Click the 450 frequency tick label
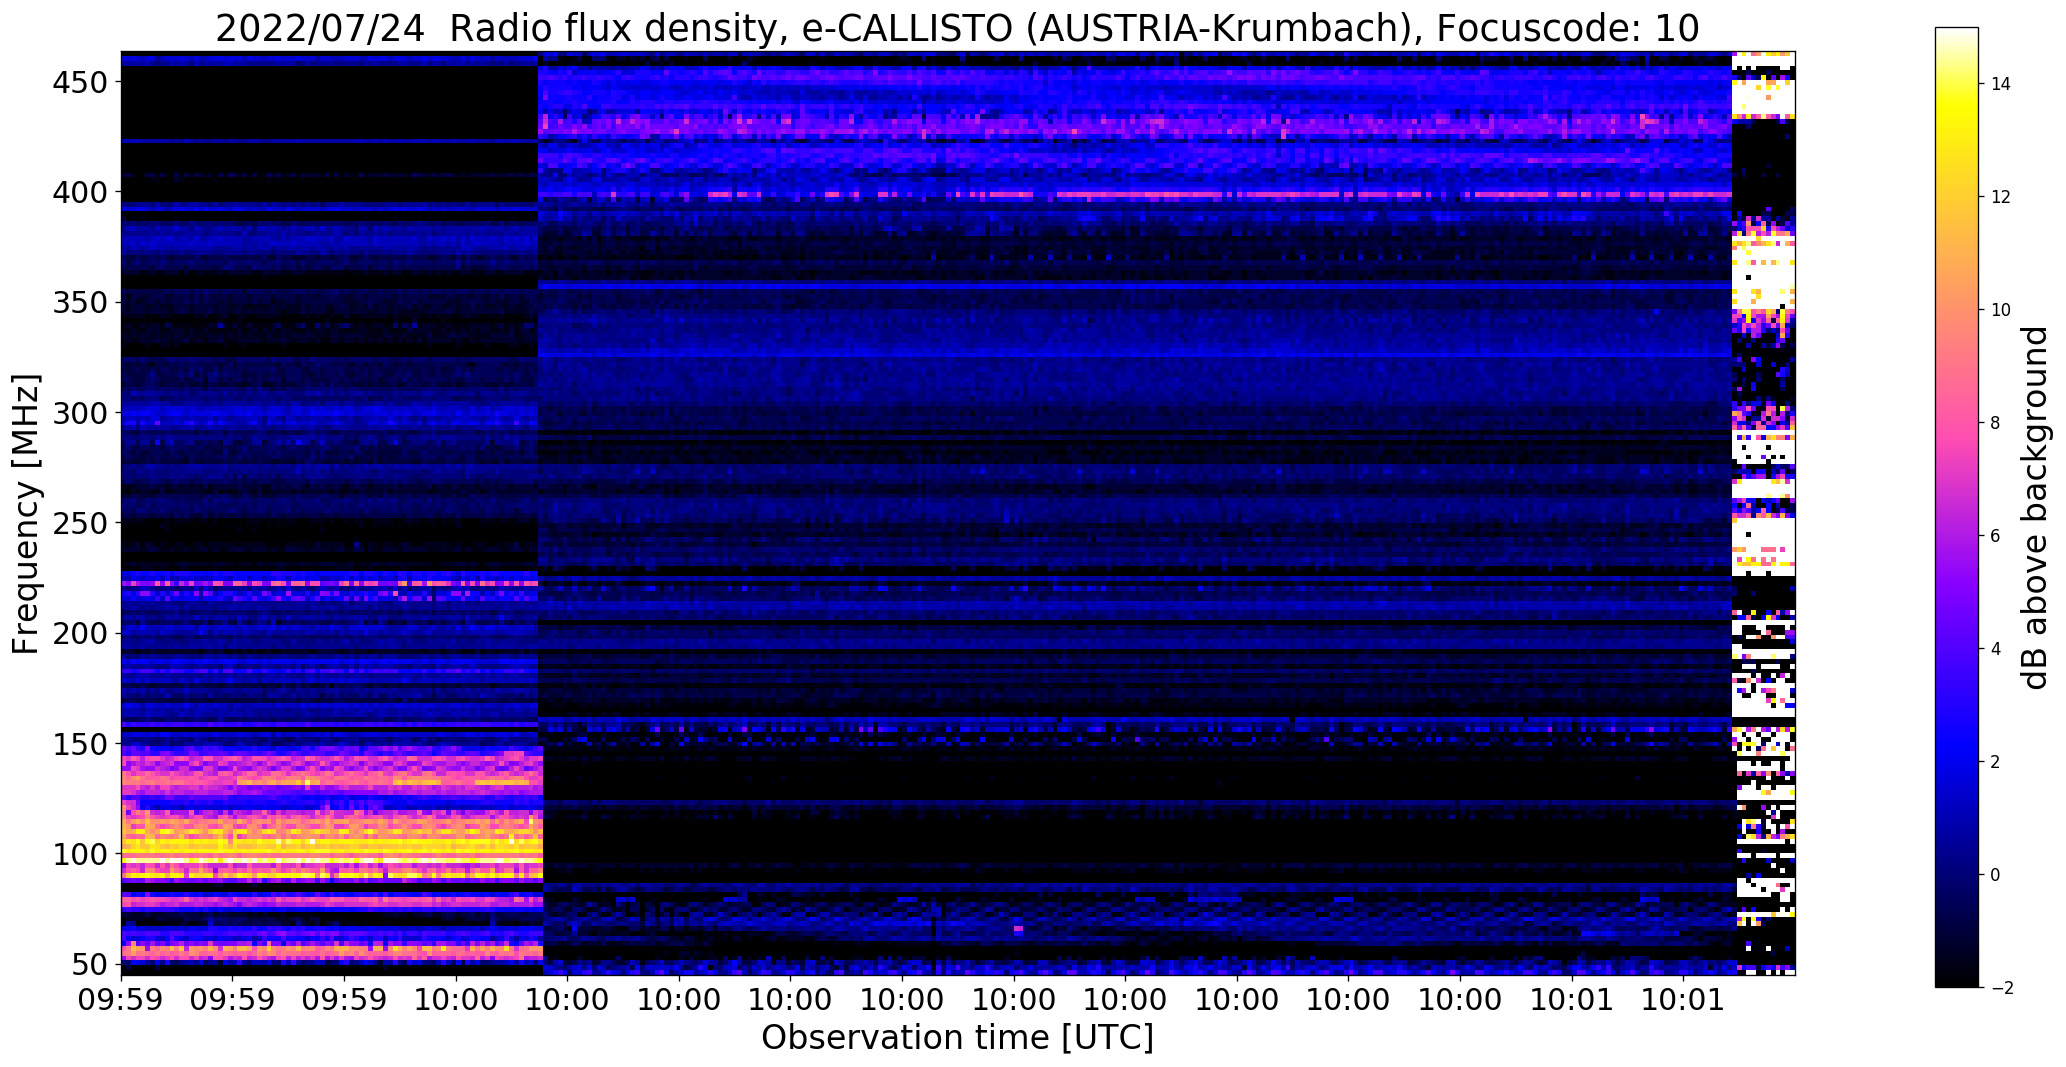Viewport: 2066px width, 1067px height. tap(79, 82)
